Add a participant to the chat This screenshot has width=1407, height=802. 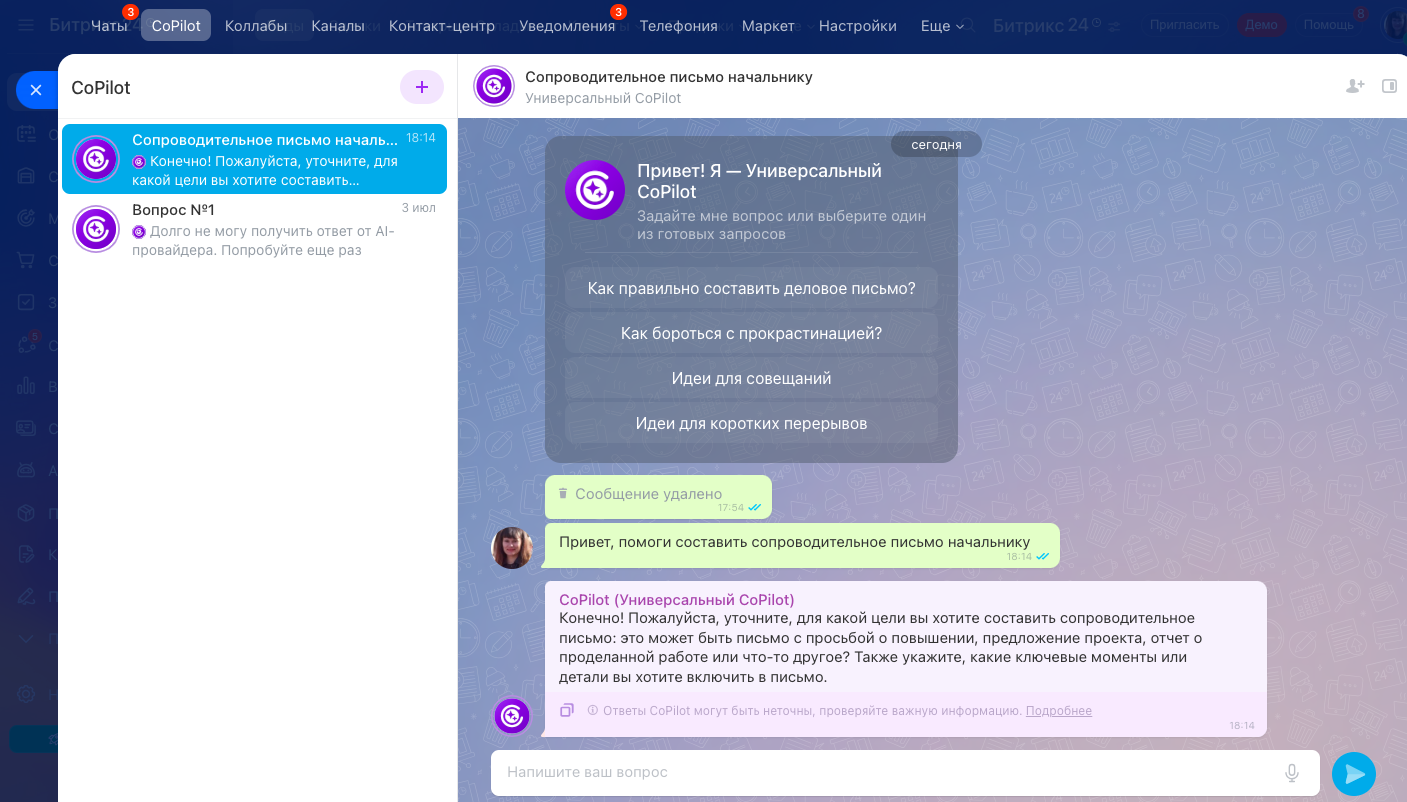point(1355,86)
